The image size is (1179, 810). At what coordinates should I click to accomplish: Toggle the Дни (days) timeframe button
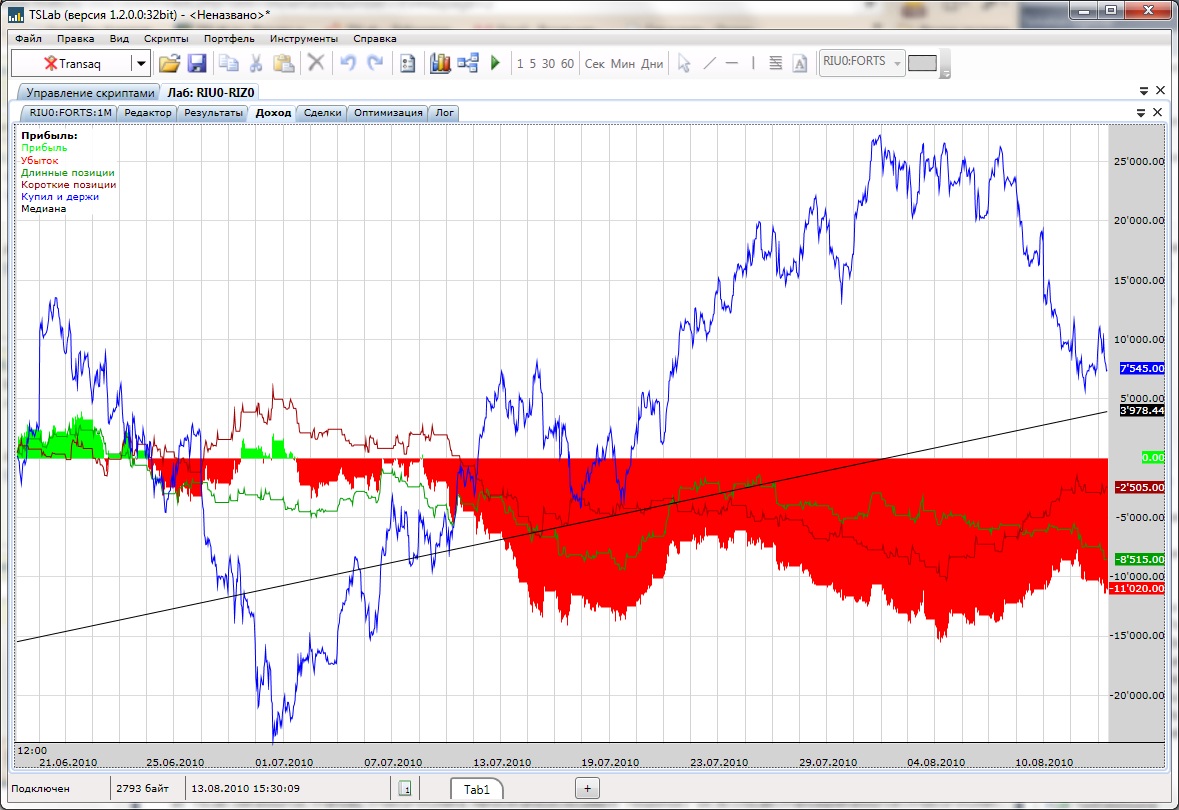[x=652, y=64]
